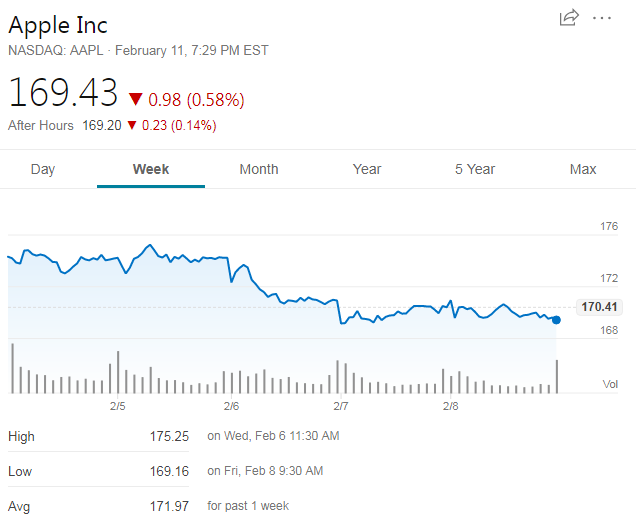Click the 2/8 date axis label
The height and width of the screenshot is (524, 636).
[450, 406]
